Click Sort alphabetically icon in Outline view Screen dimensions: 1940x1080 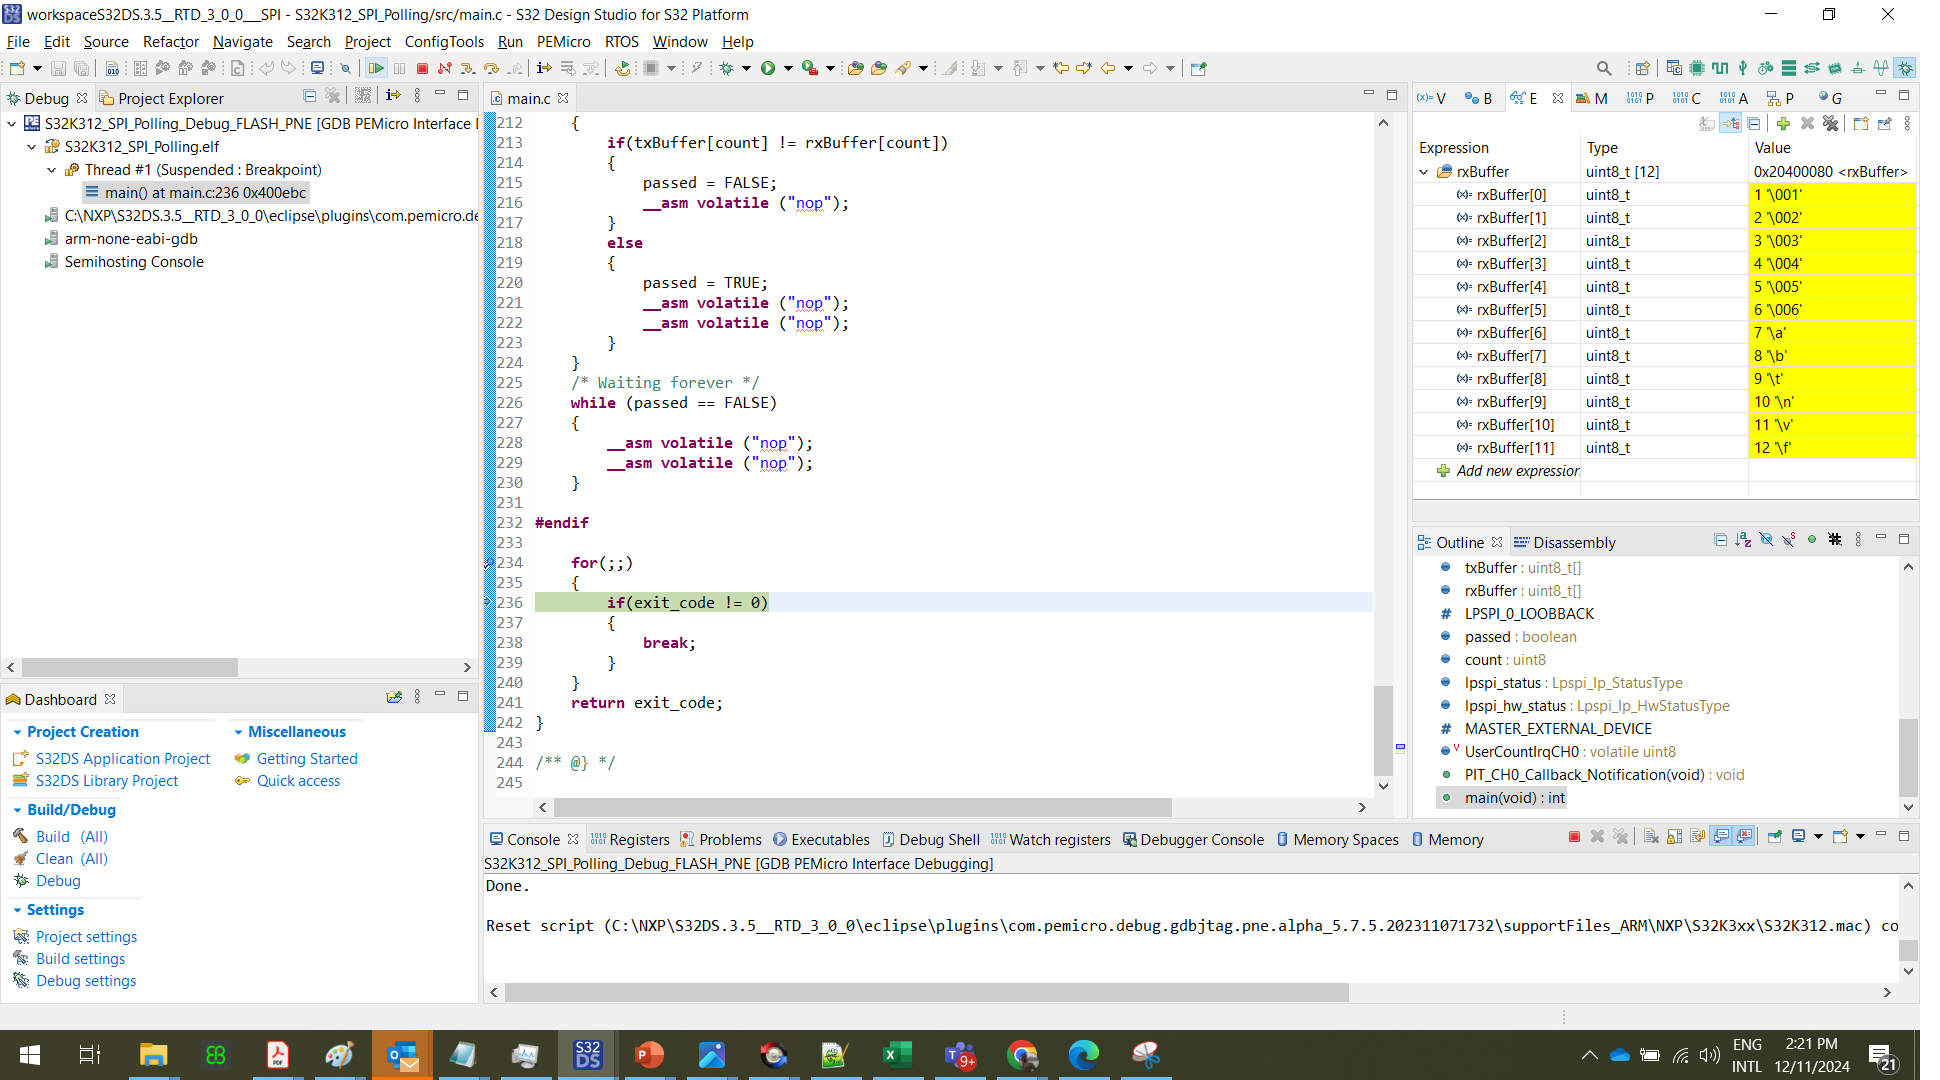1743,540
